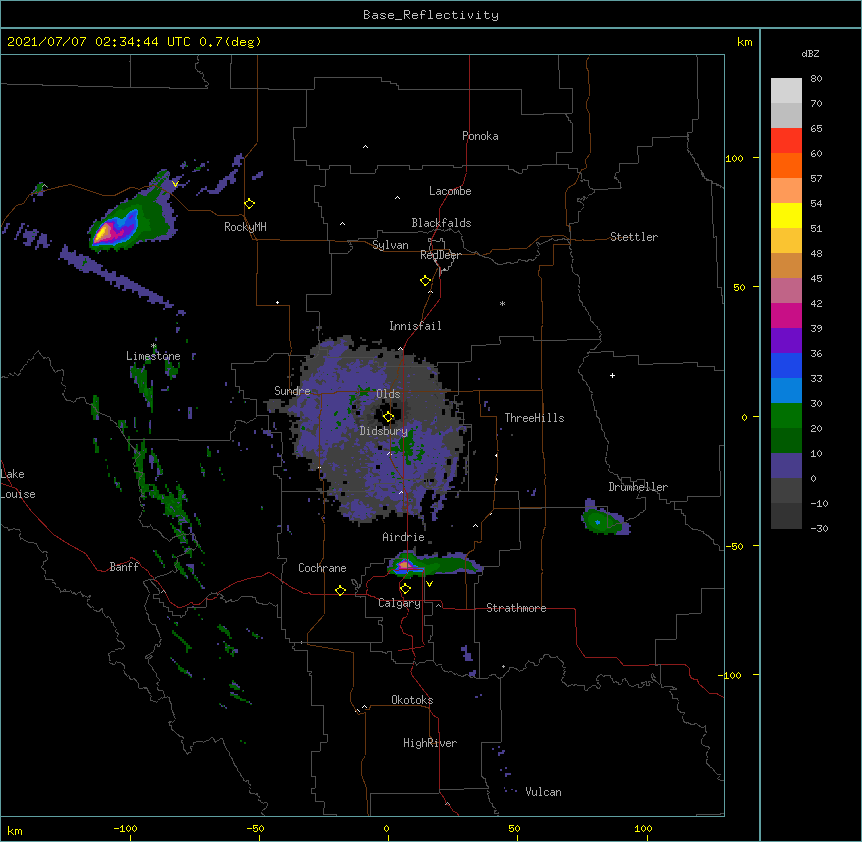Click the yellow diamond marker south of RedDeer
862x842 pixels.
tap(426, 281)
